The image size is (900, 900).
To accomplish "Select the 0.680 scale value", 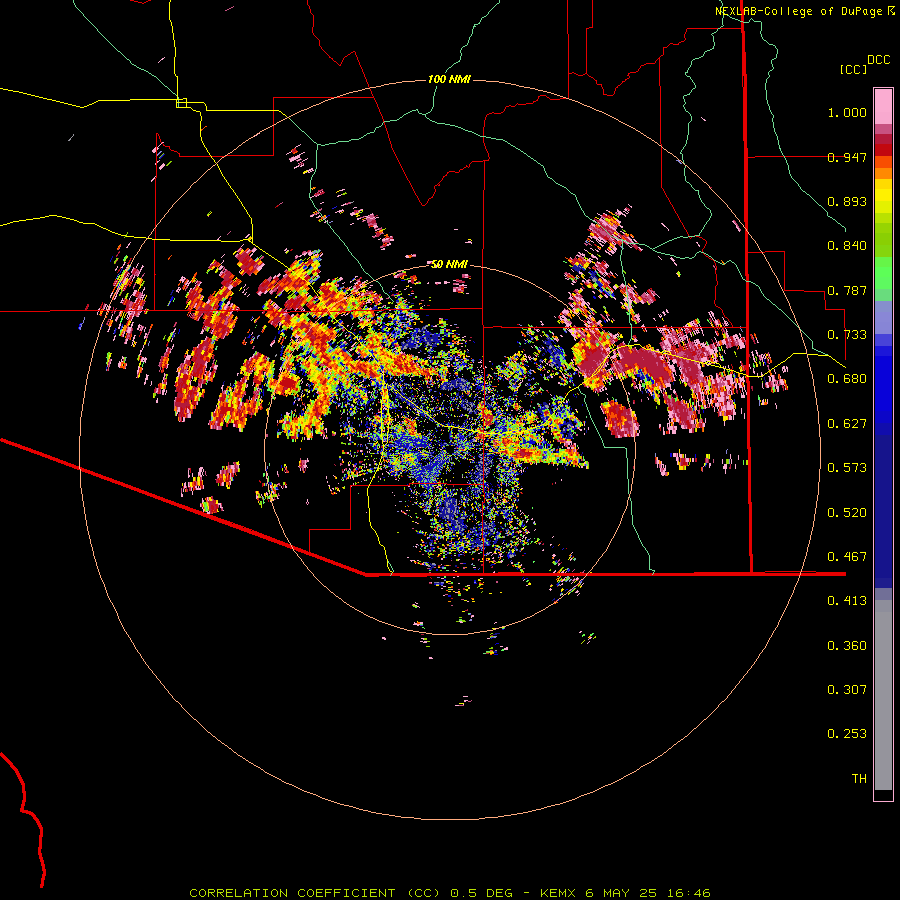I will 847,379.
